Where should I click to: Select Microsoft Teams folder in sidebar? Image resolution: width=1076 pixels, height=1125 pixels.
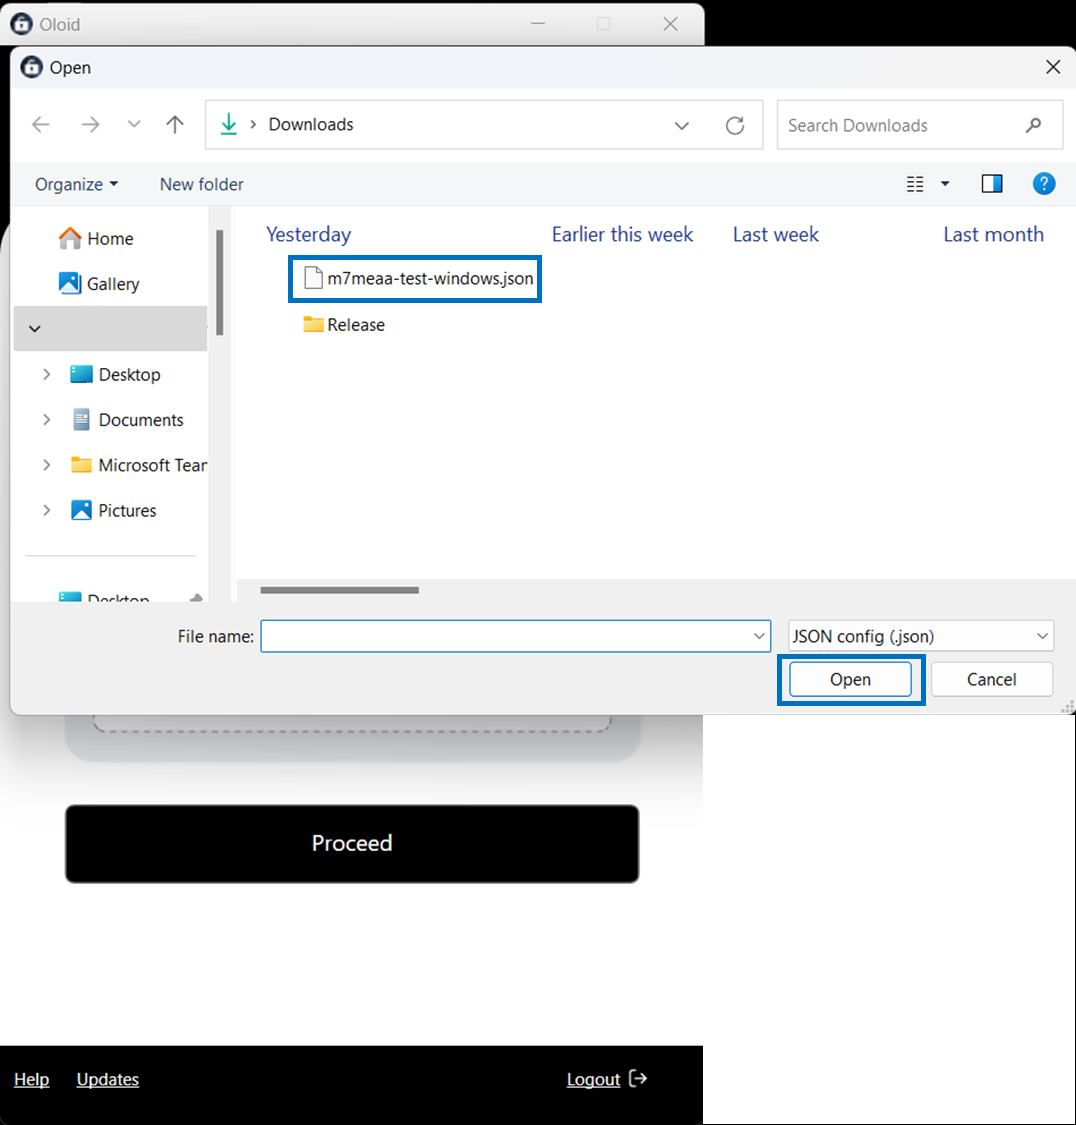tap(138, 465)
